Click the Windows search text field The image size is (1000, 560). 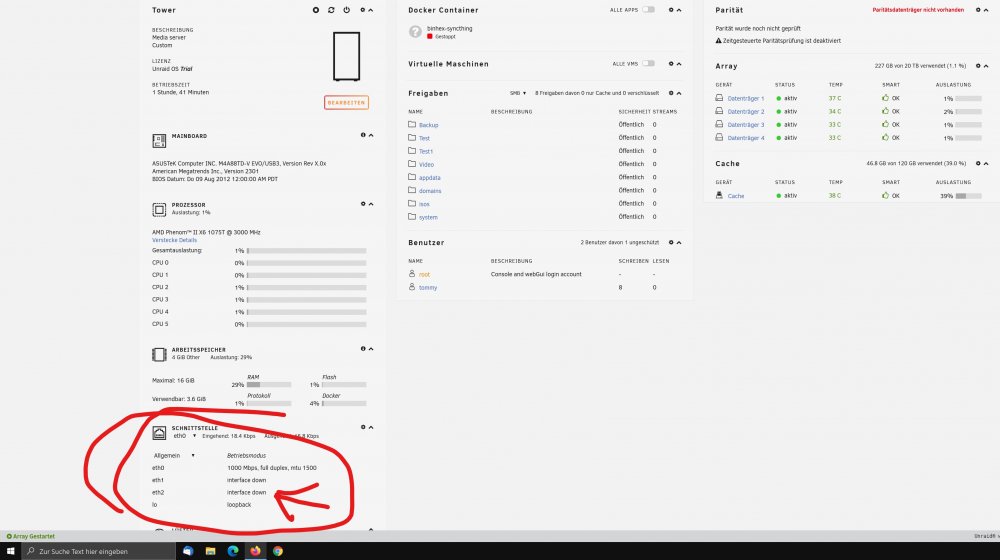tap(99, 551)
